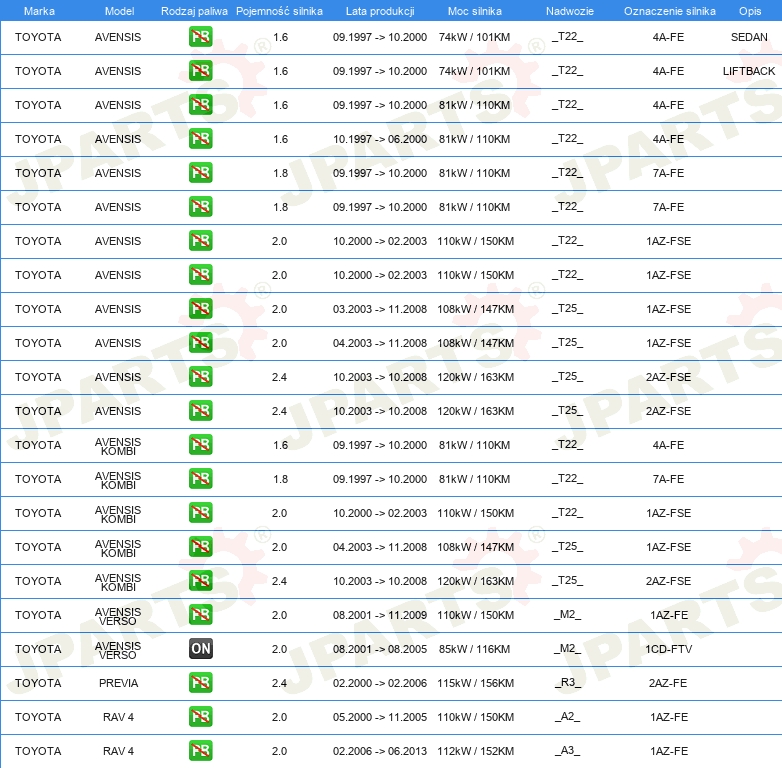Select the _A3_ body code cell
This screenshot has height=768, width=782.
click(567, 750)
